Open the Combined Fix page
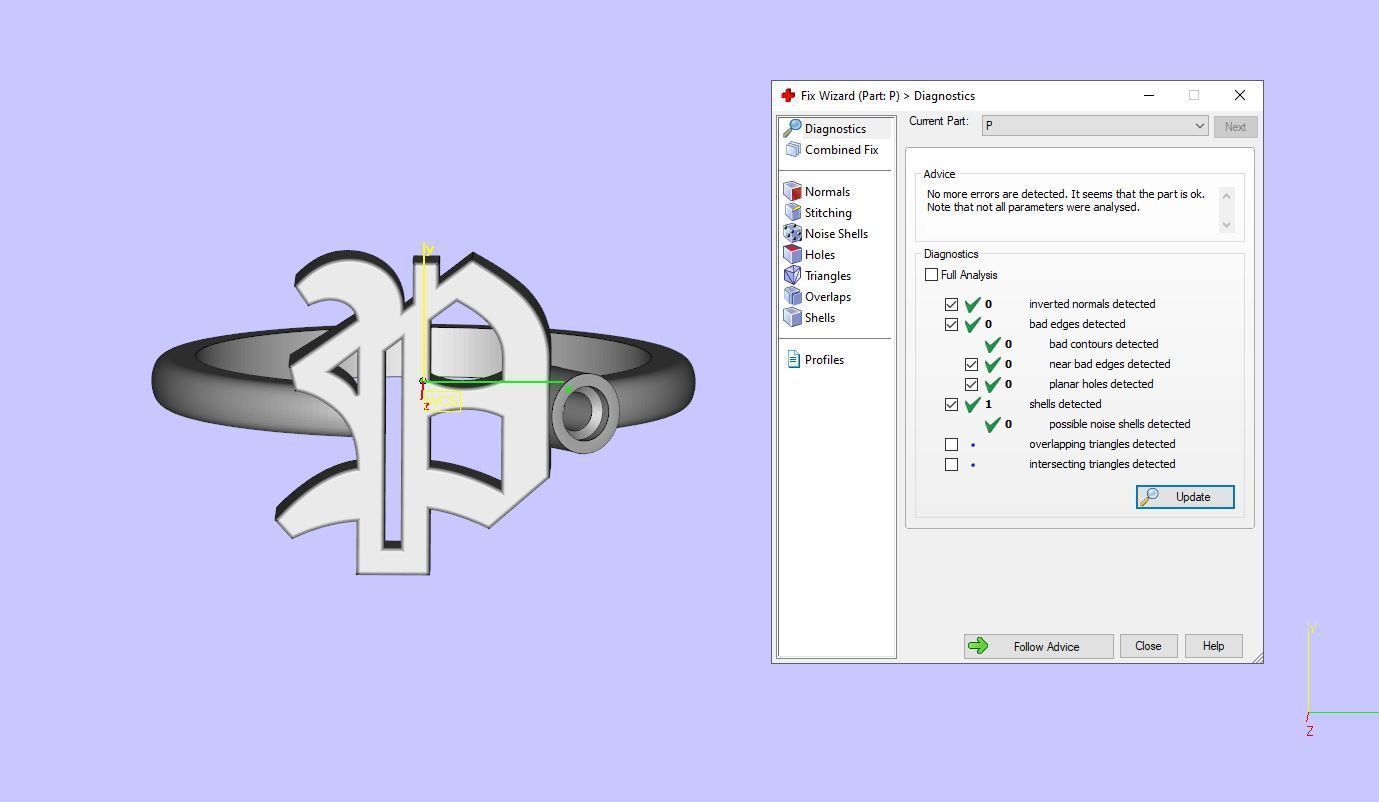 click(832, 149)
